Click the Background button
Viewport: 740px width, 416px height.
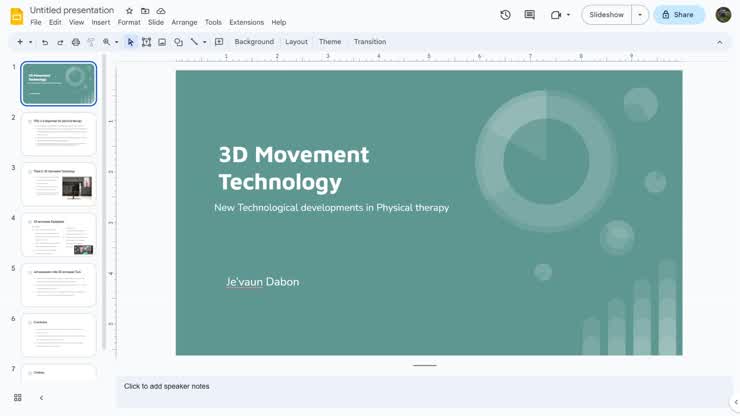[254, 42]
